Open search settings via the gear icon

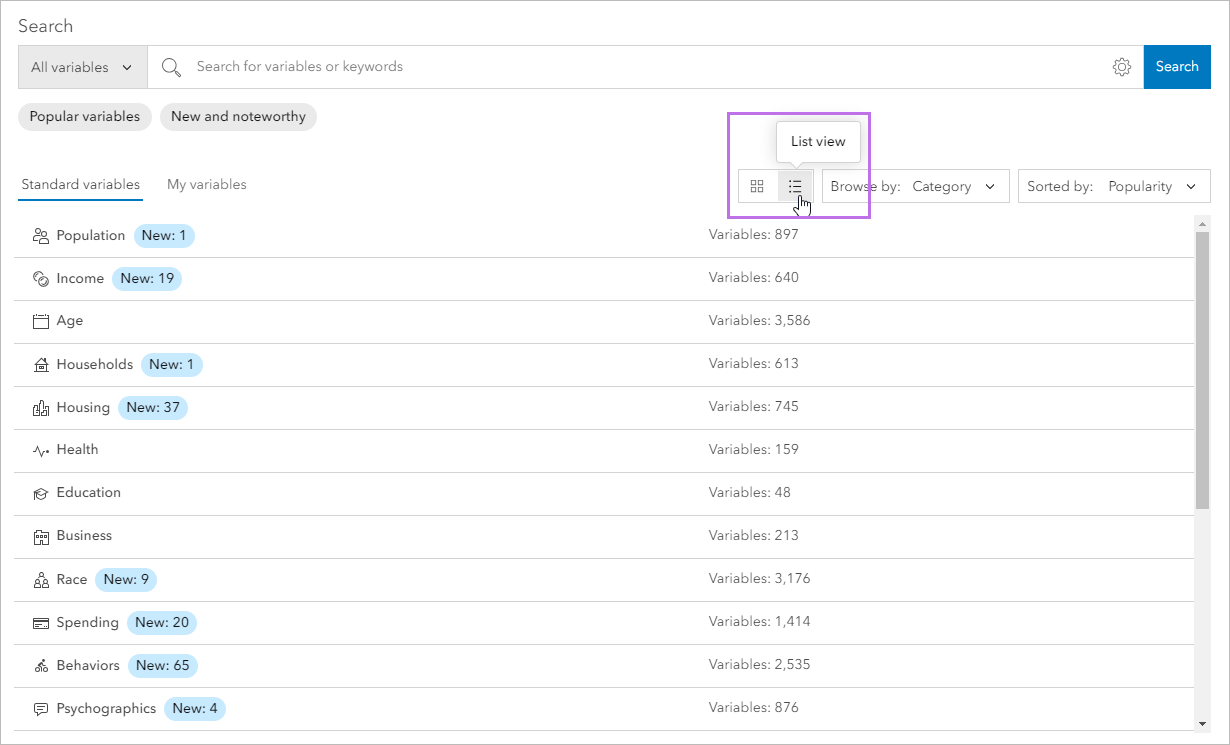click(x=1121, y=66)
